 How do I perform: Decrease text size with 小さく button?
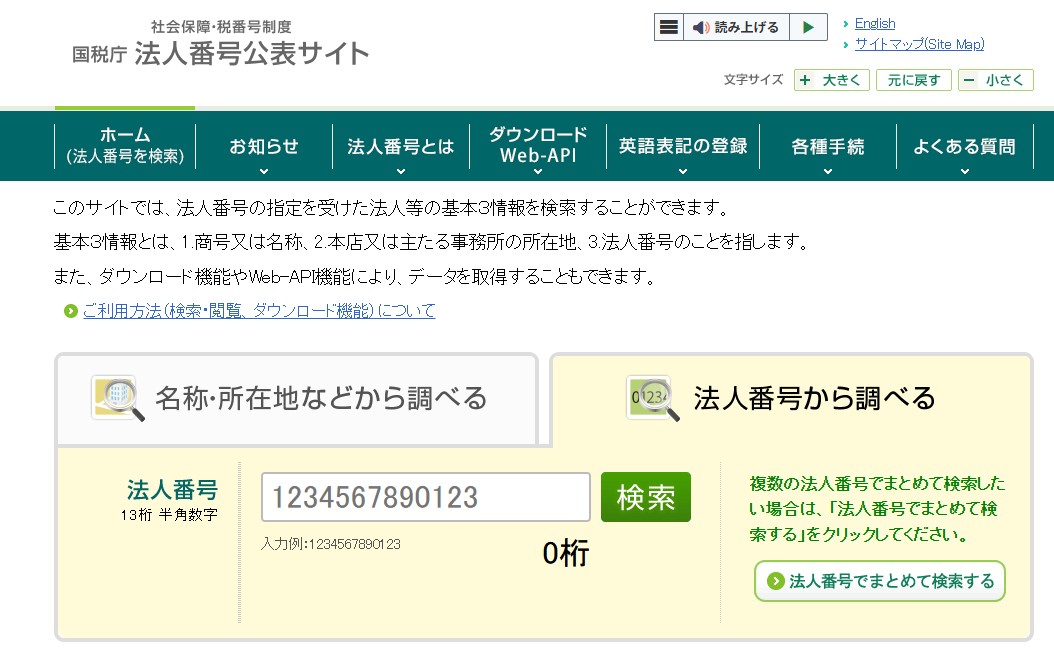point(995,81)
